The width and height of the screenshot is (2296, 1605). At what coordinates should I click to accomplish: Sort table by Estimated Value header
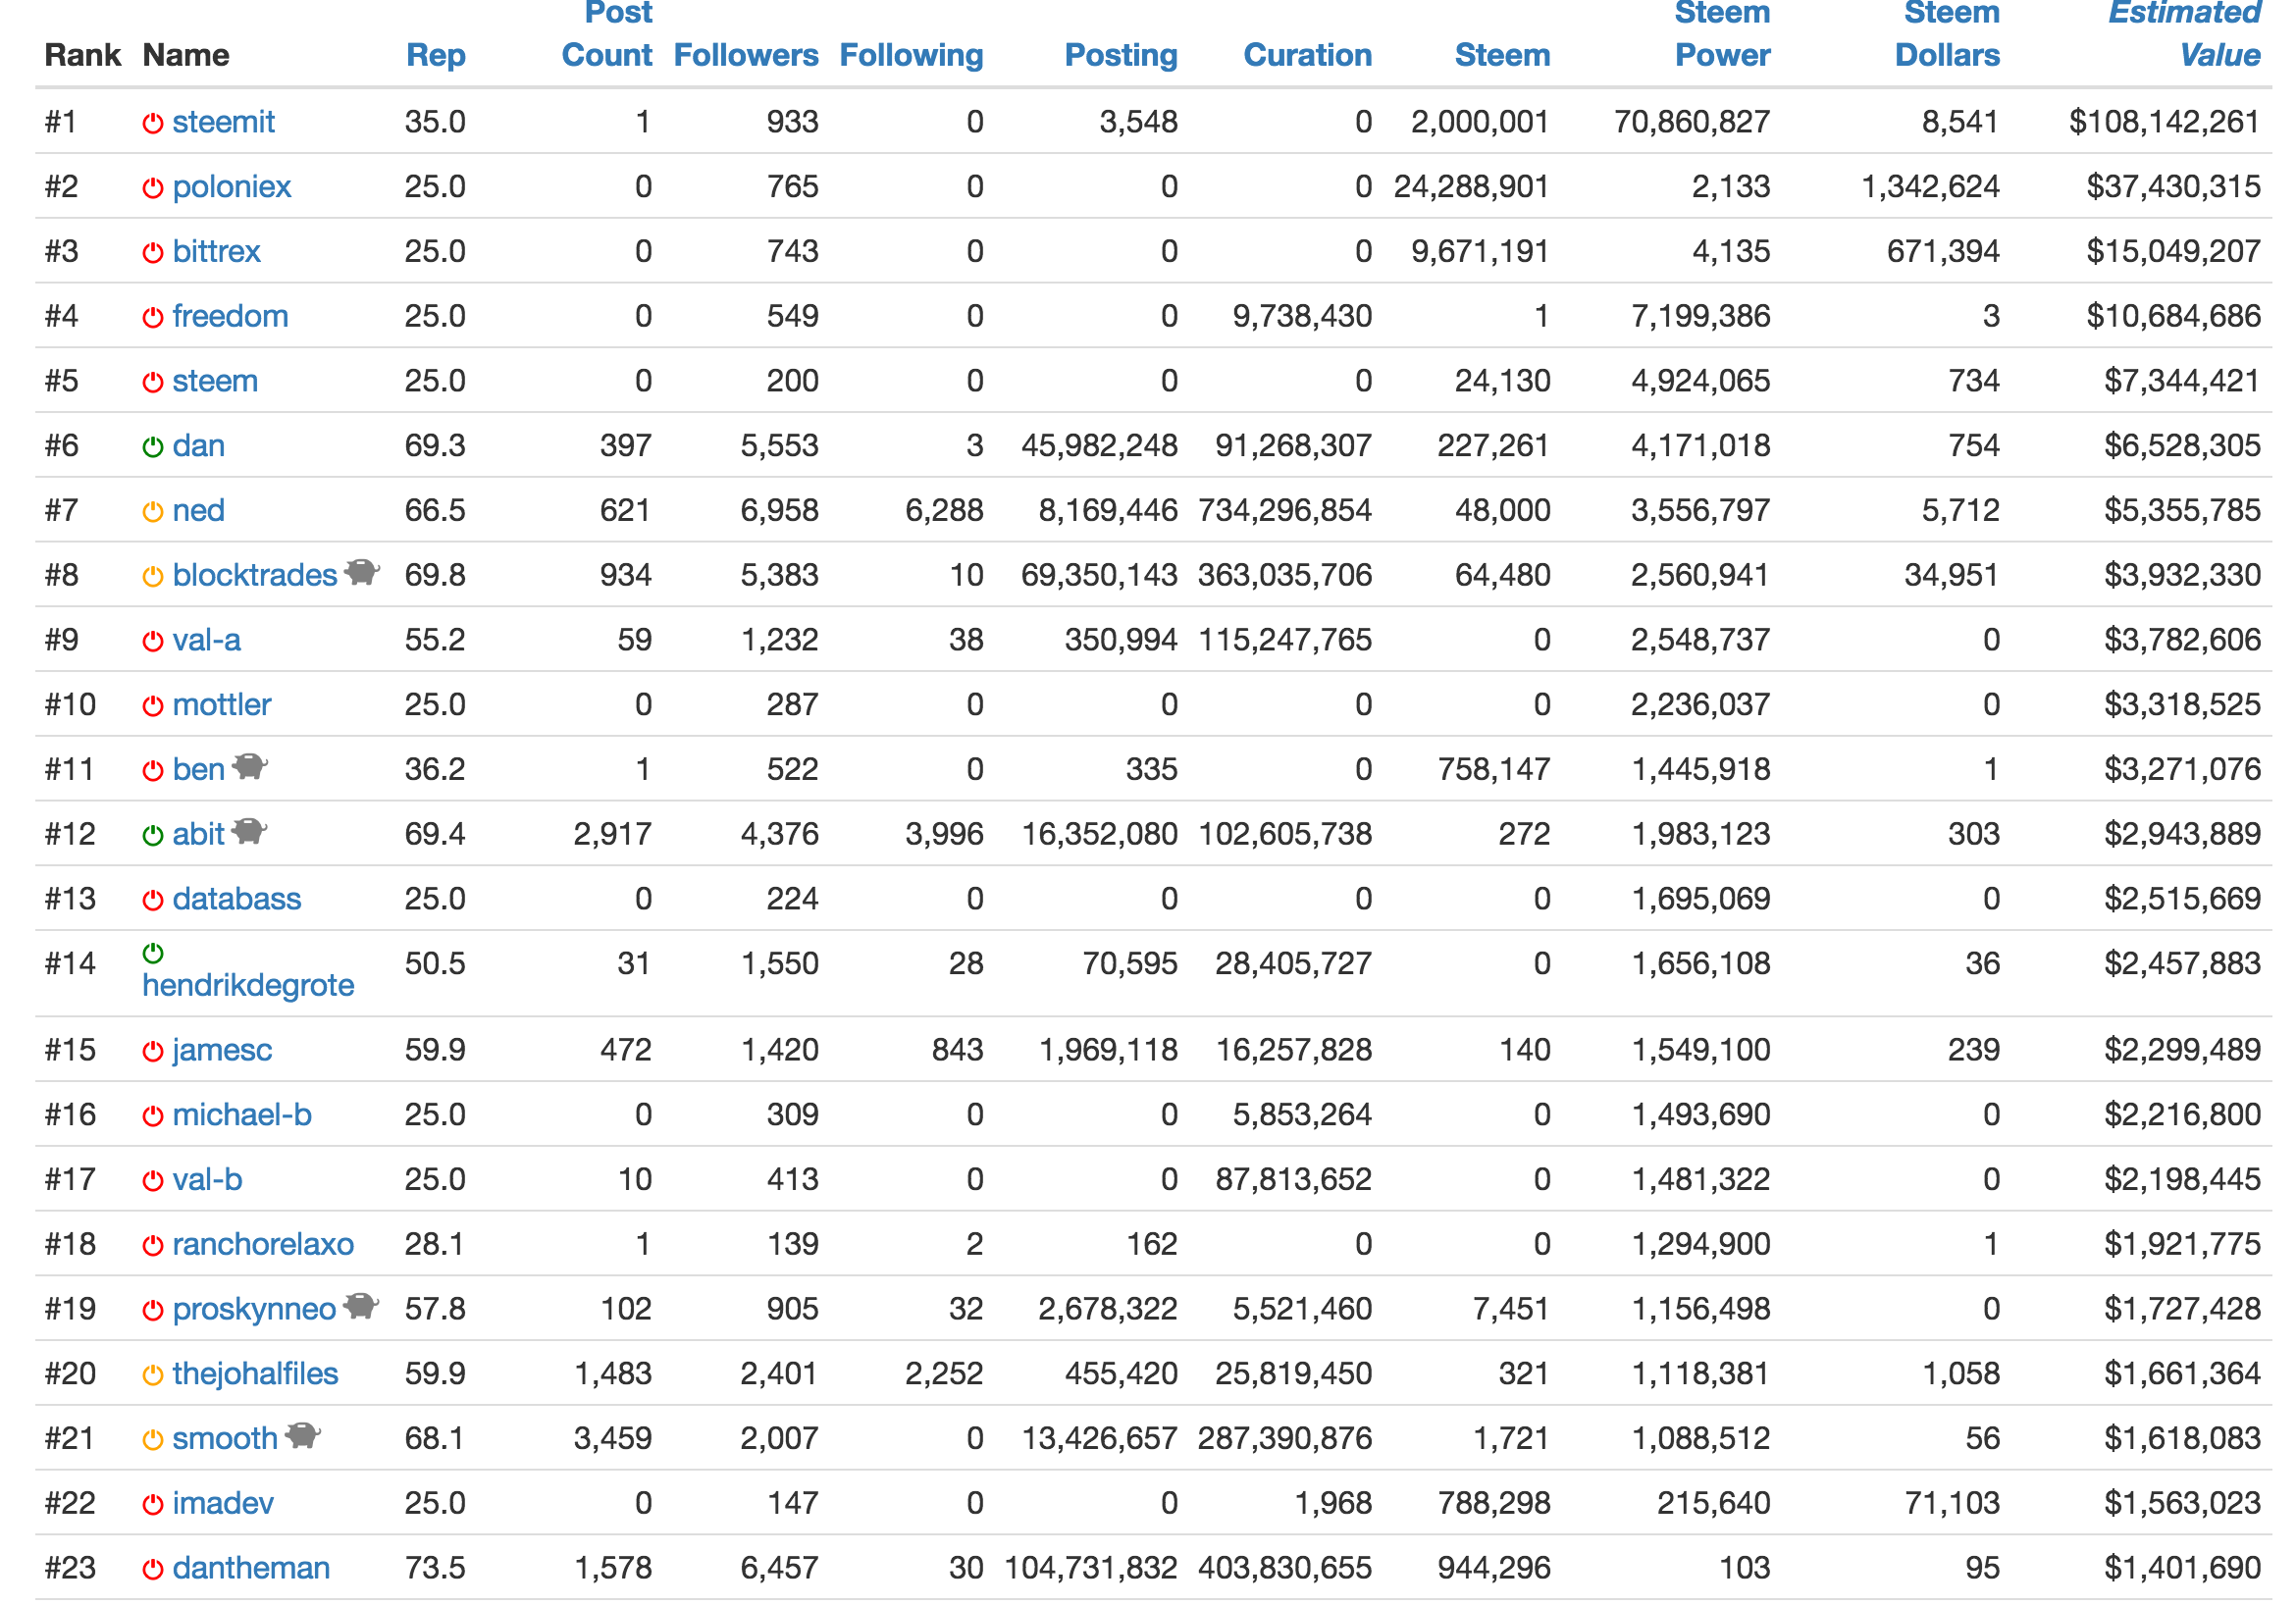[2184, 35]
